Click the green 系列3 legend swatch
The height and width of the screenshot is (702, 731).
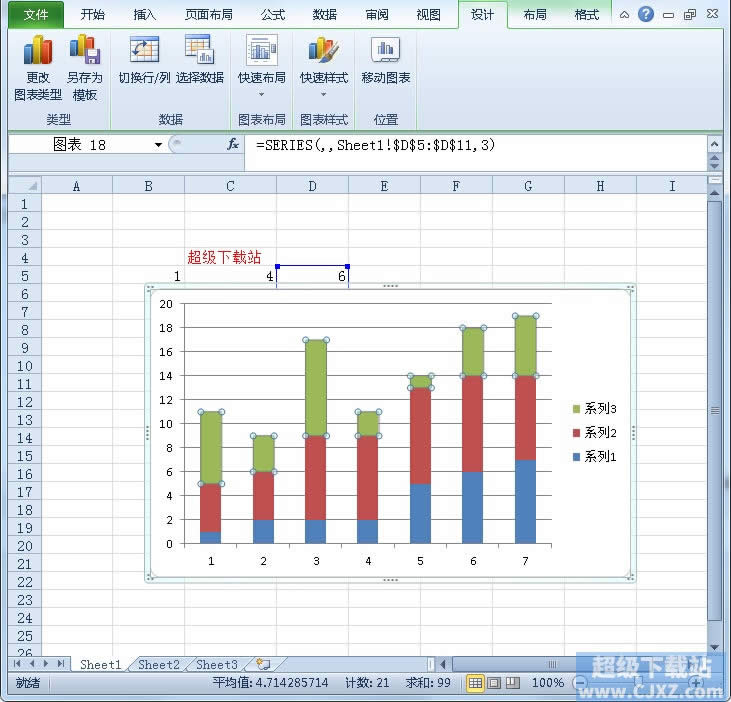click(x=577, y=409)
